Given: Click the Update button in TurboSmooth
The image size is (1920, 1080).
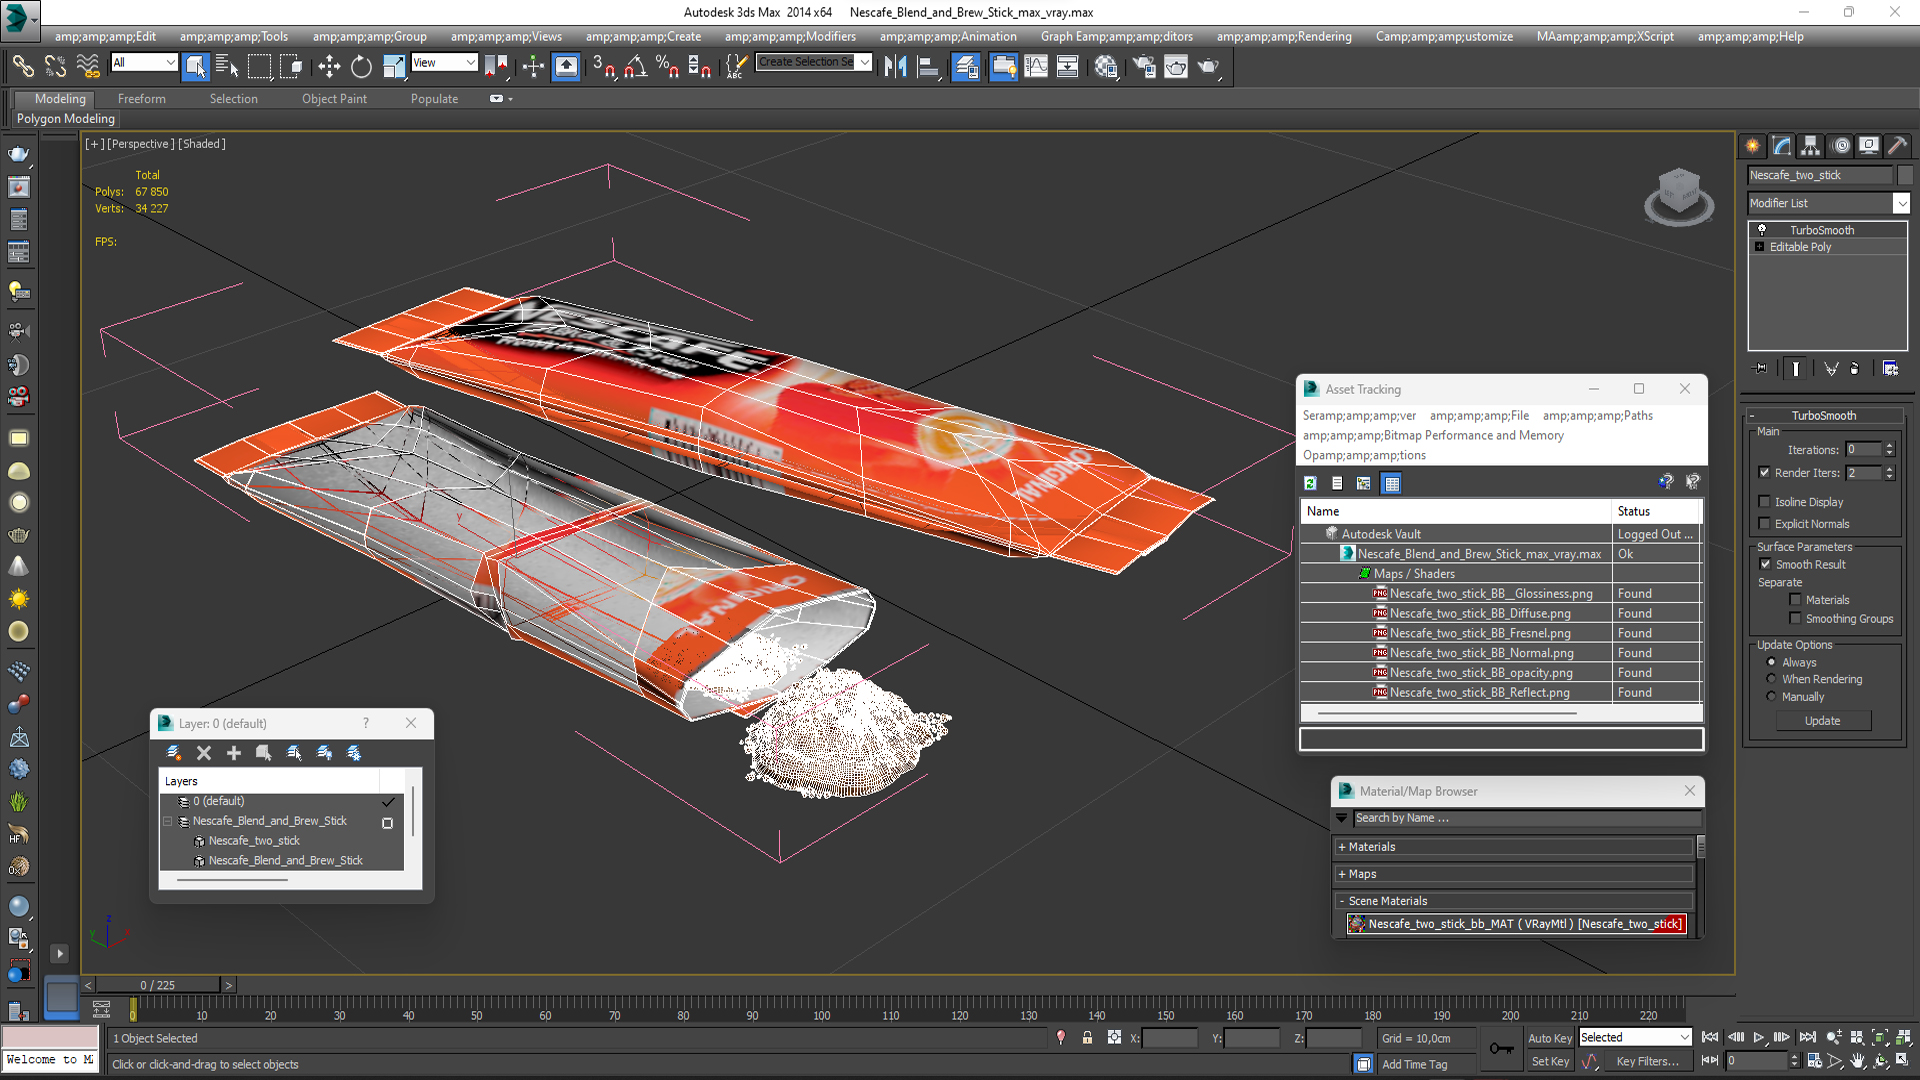Looking at the screenshot, I should 1822,721.
